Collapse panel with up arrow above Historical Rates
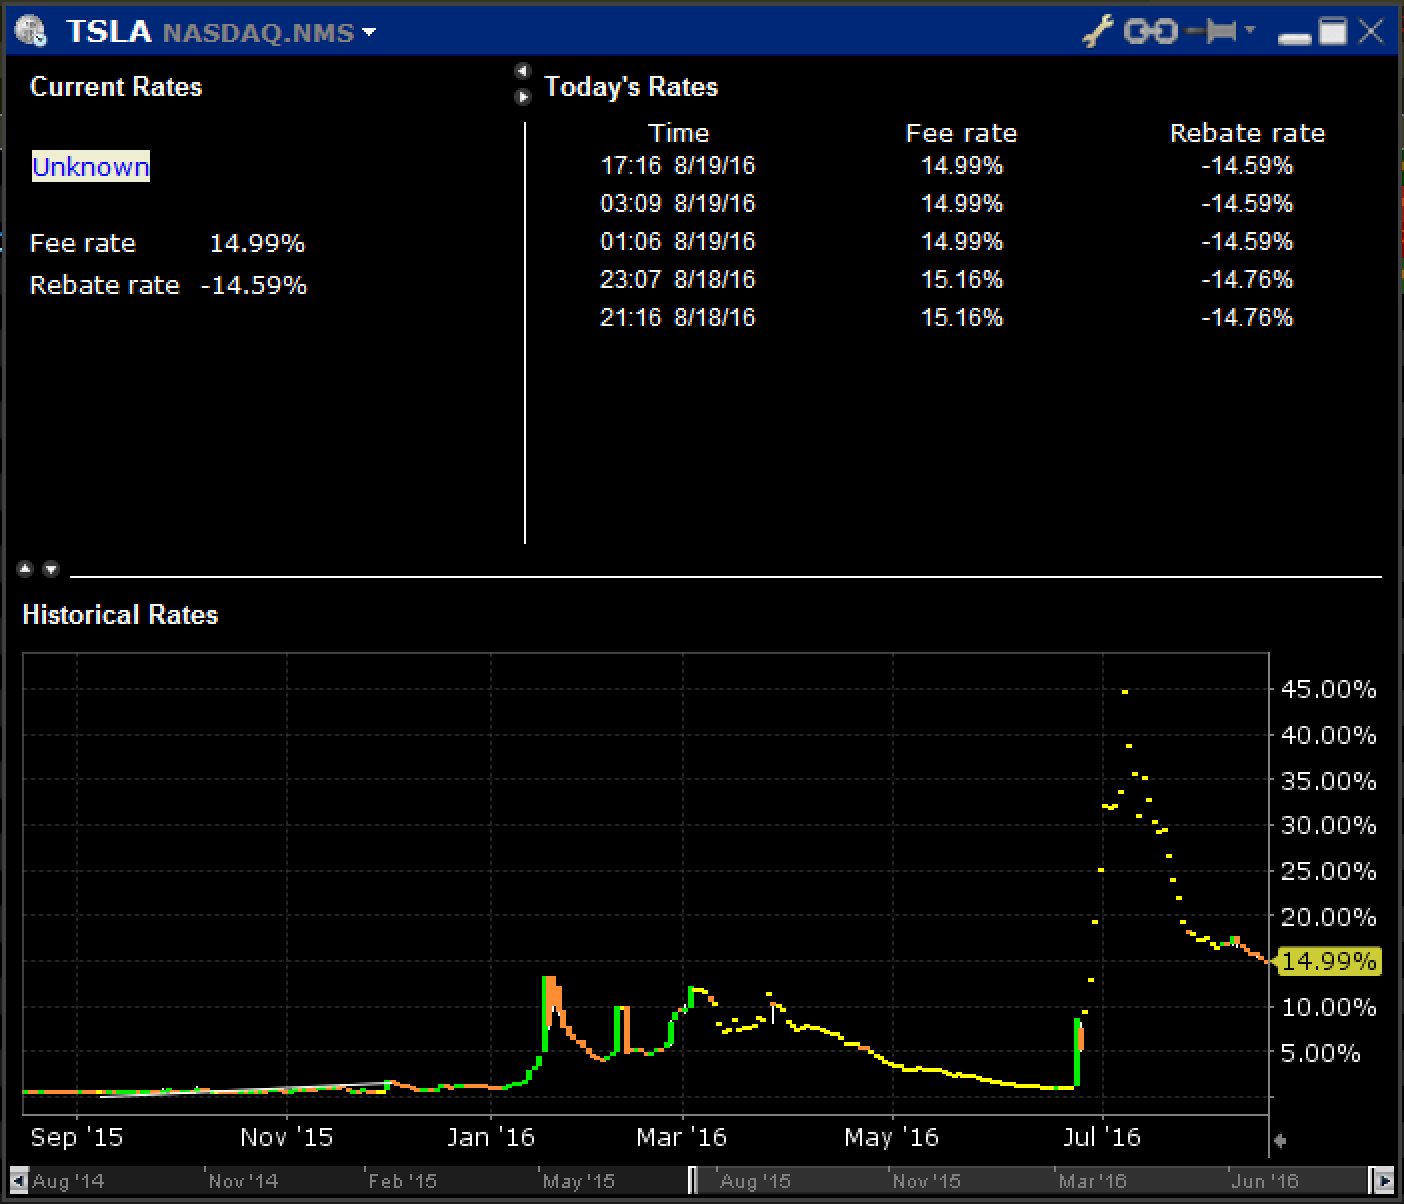The width and height of the screenshot is (1404, 1204). [x=27, y=569]
